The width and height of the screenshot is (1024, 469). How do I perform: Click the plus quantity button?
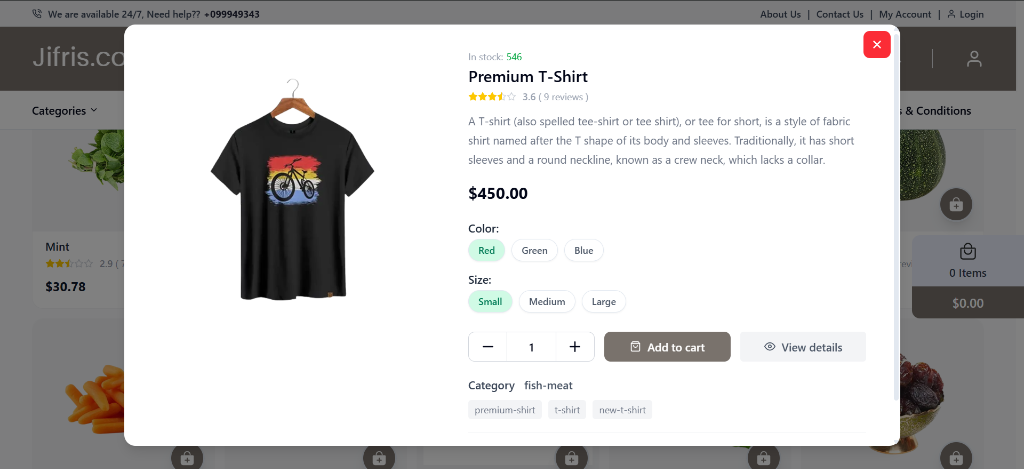[575, 347]
